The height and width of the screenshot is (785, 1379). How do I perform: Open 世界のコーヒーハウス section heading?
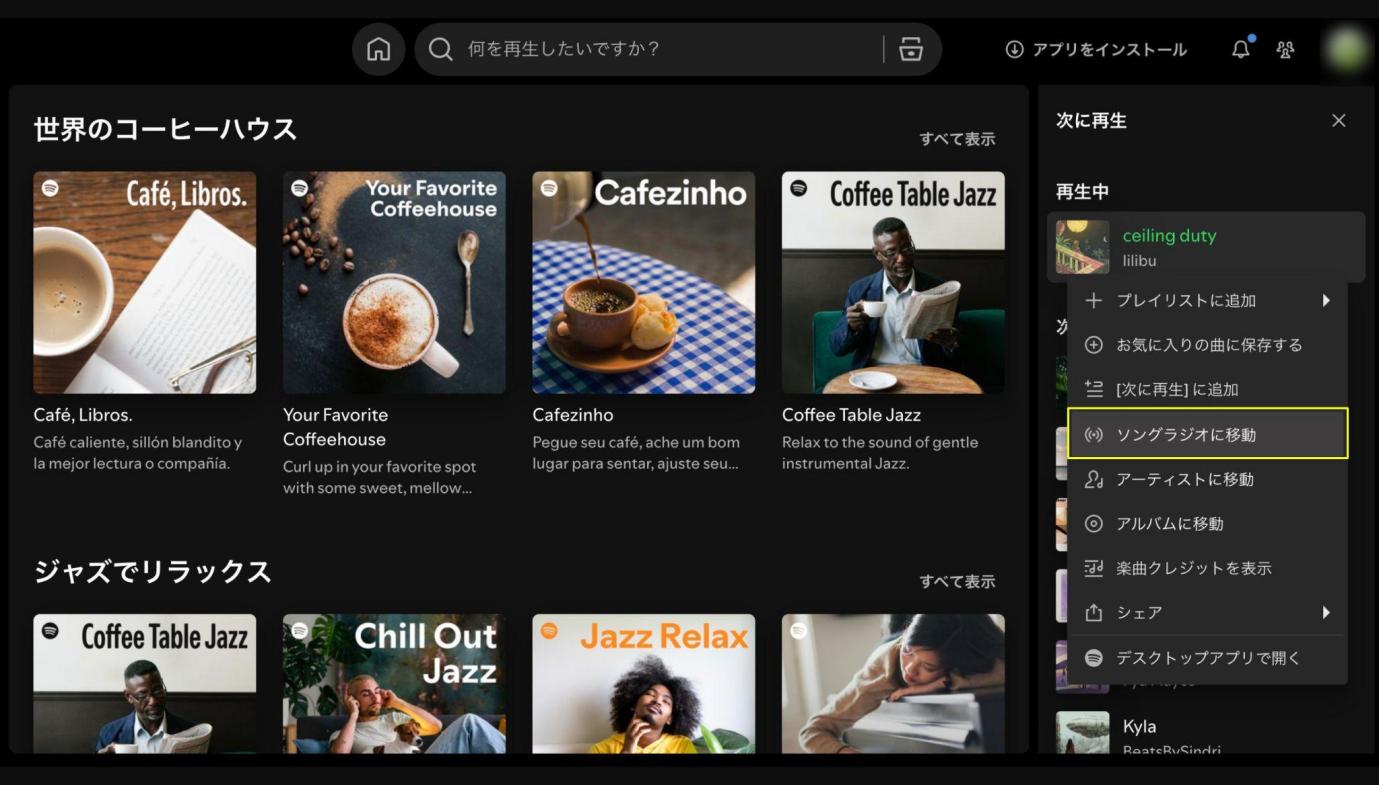166,129
